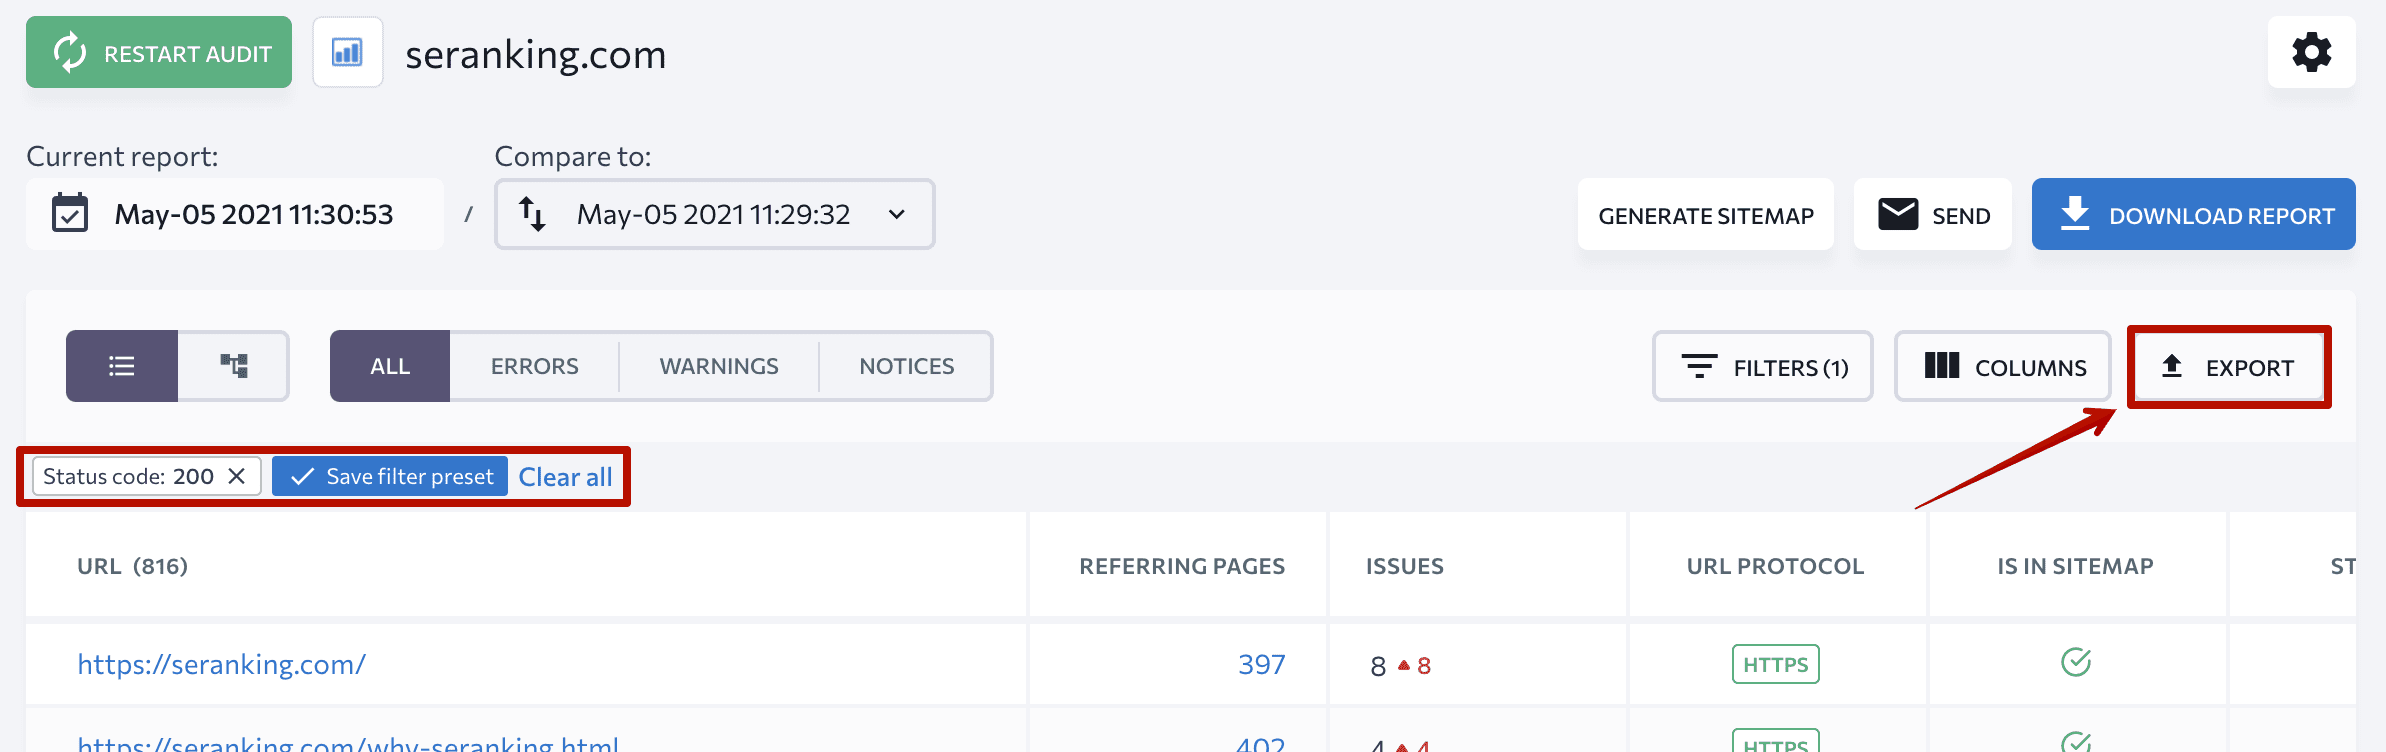Viewport: 2386px width, 752px height.
Task: Click Save filter preset
Action: click(390, 476)
